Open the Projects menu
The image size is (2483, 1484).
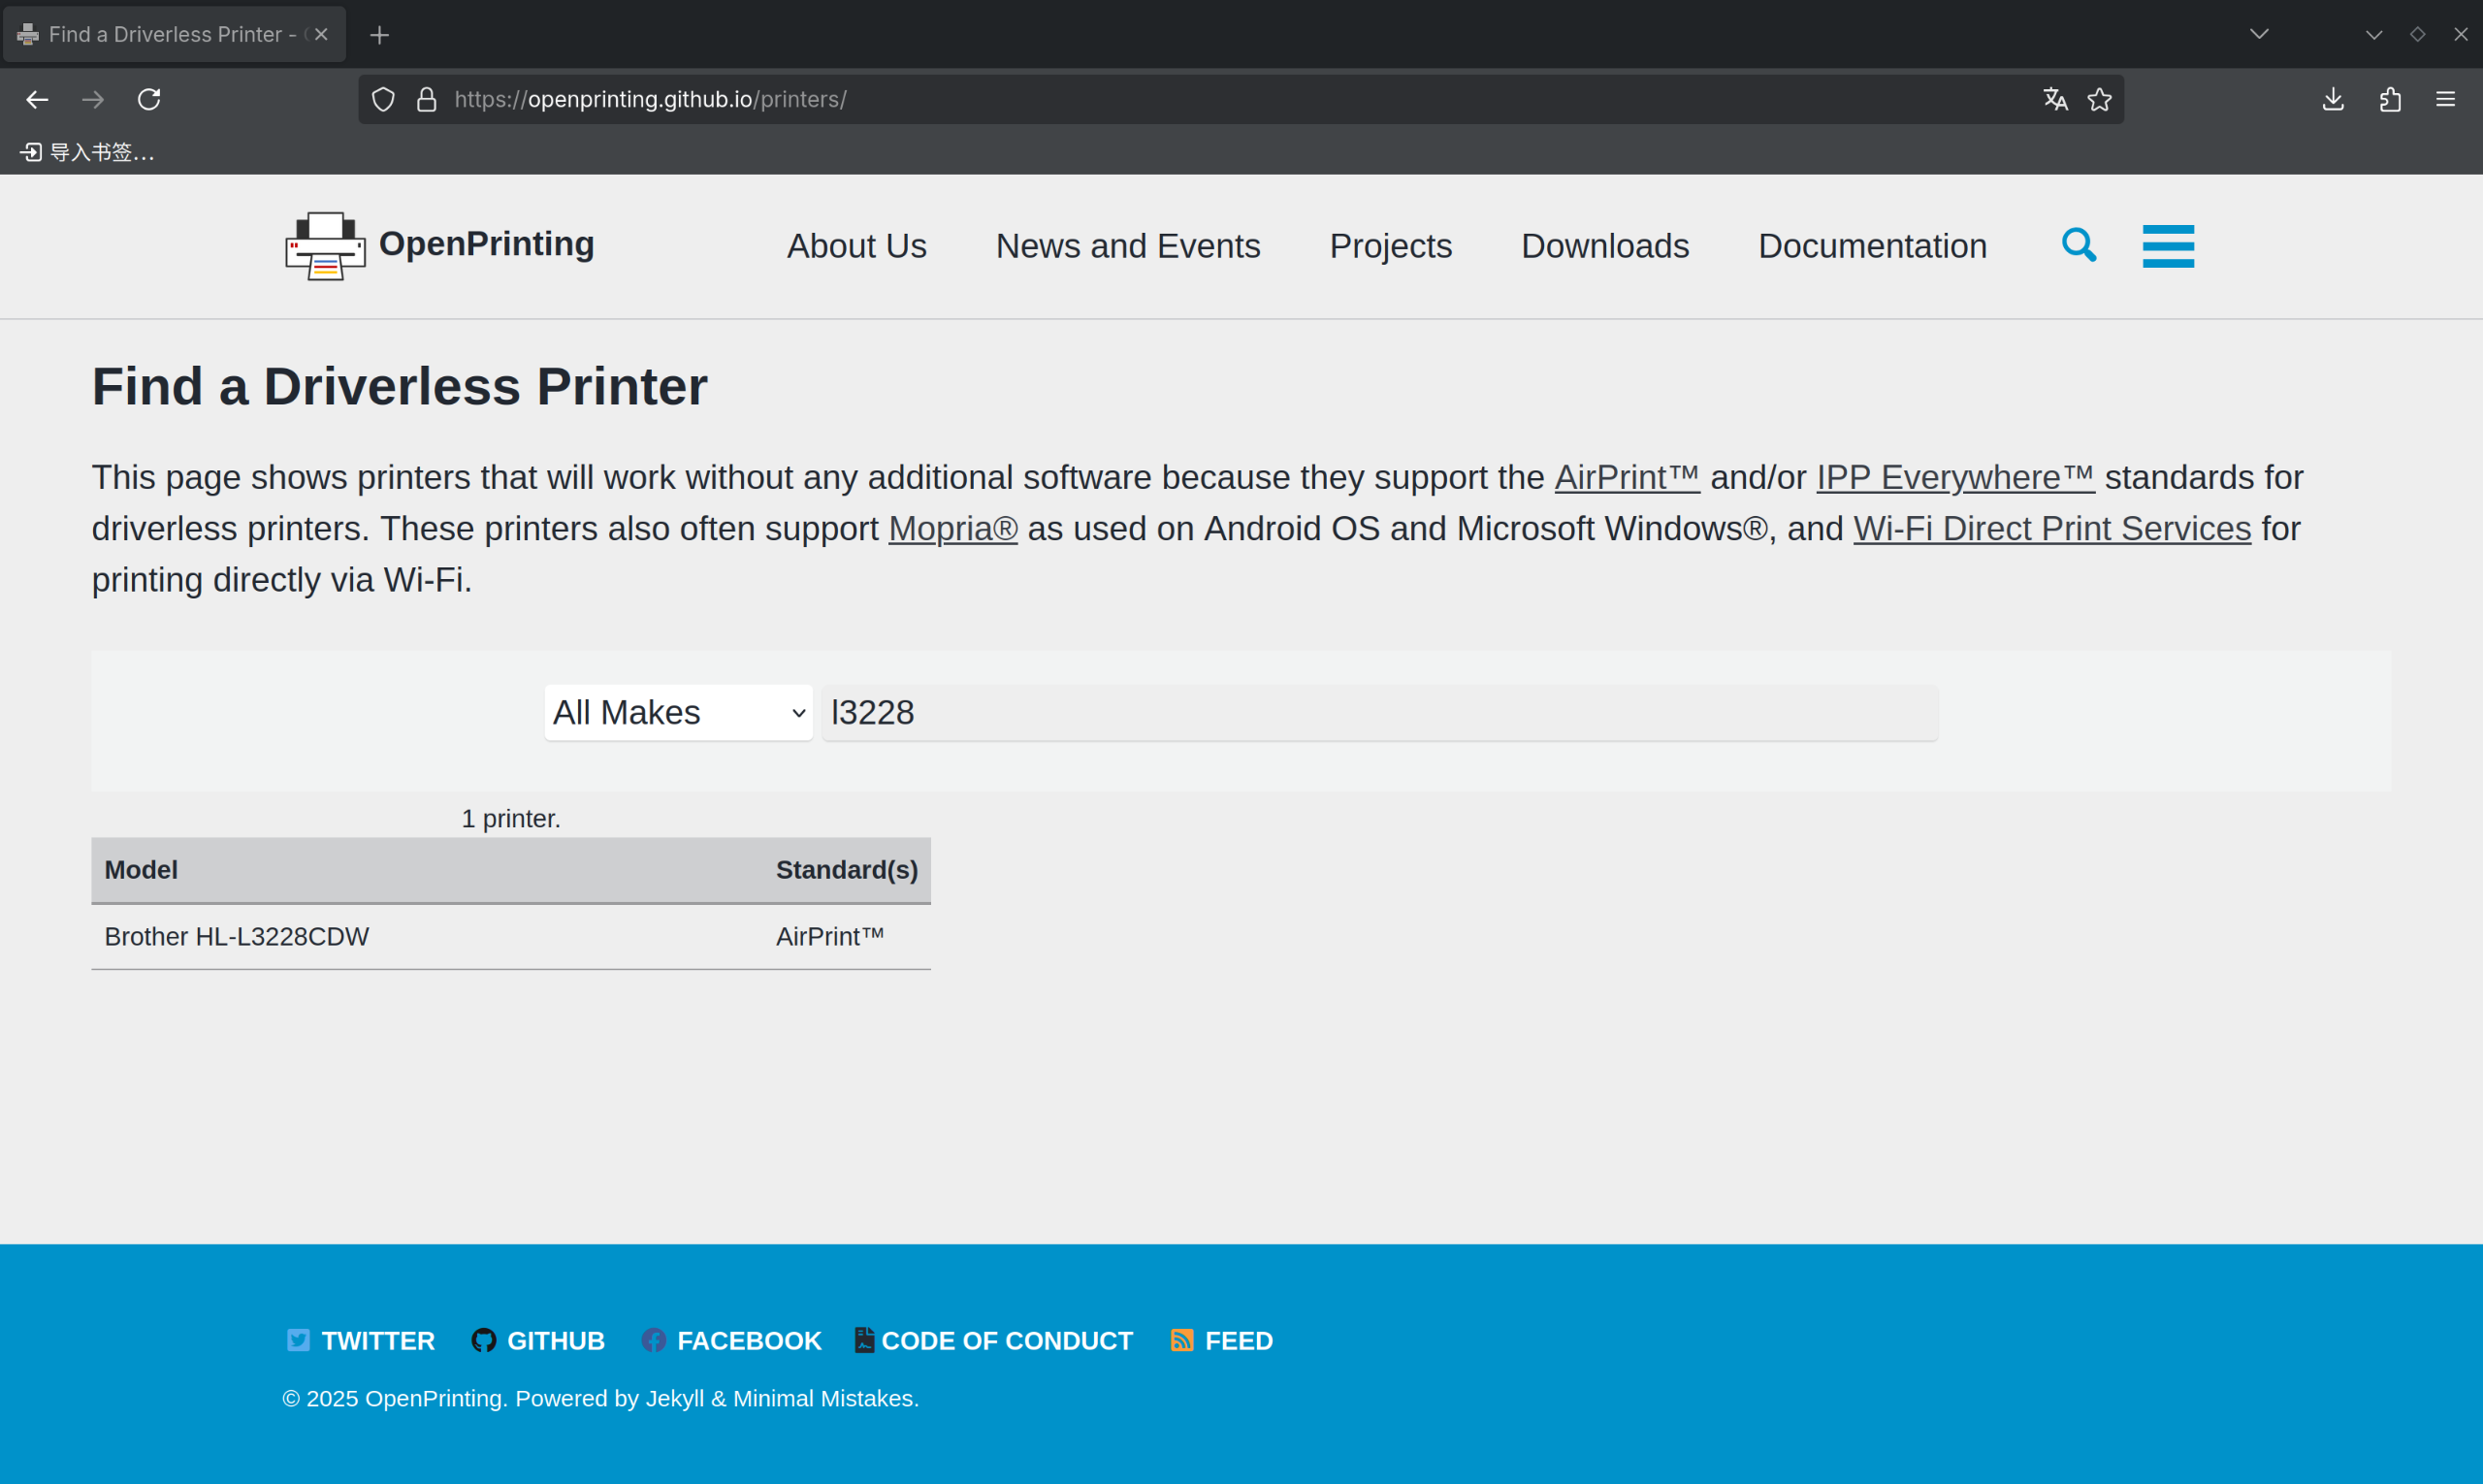(x=1390, y=246)
